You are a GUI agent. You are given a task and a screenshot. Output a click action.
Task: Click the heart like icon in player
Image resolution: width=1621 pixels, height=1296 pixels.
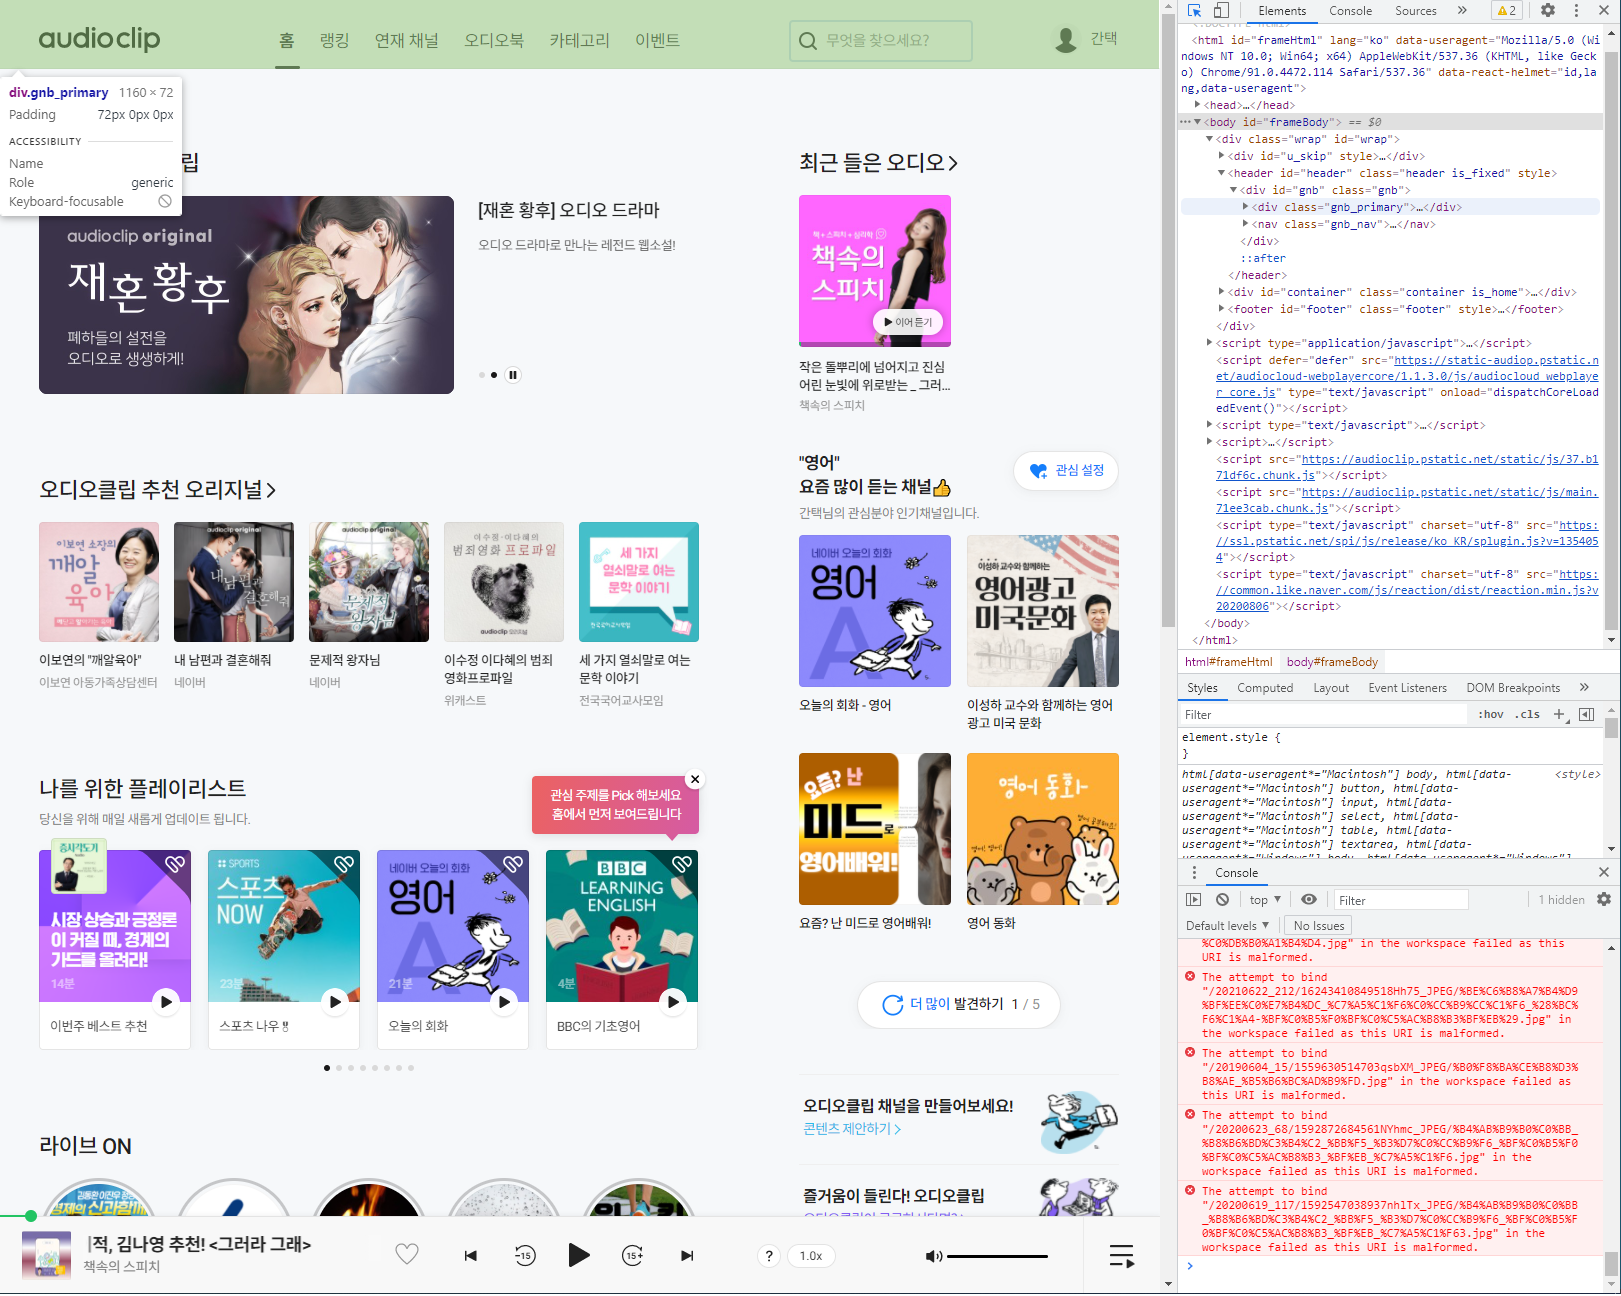pyautogui.click(x=407, y=1254)
